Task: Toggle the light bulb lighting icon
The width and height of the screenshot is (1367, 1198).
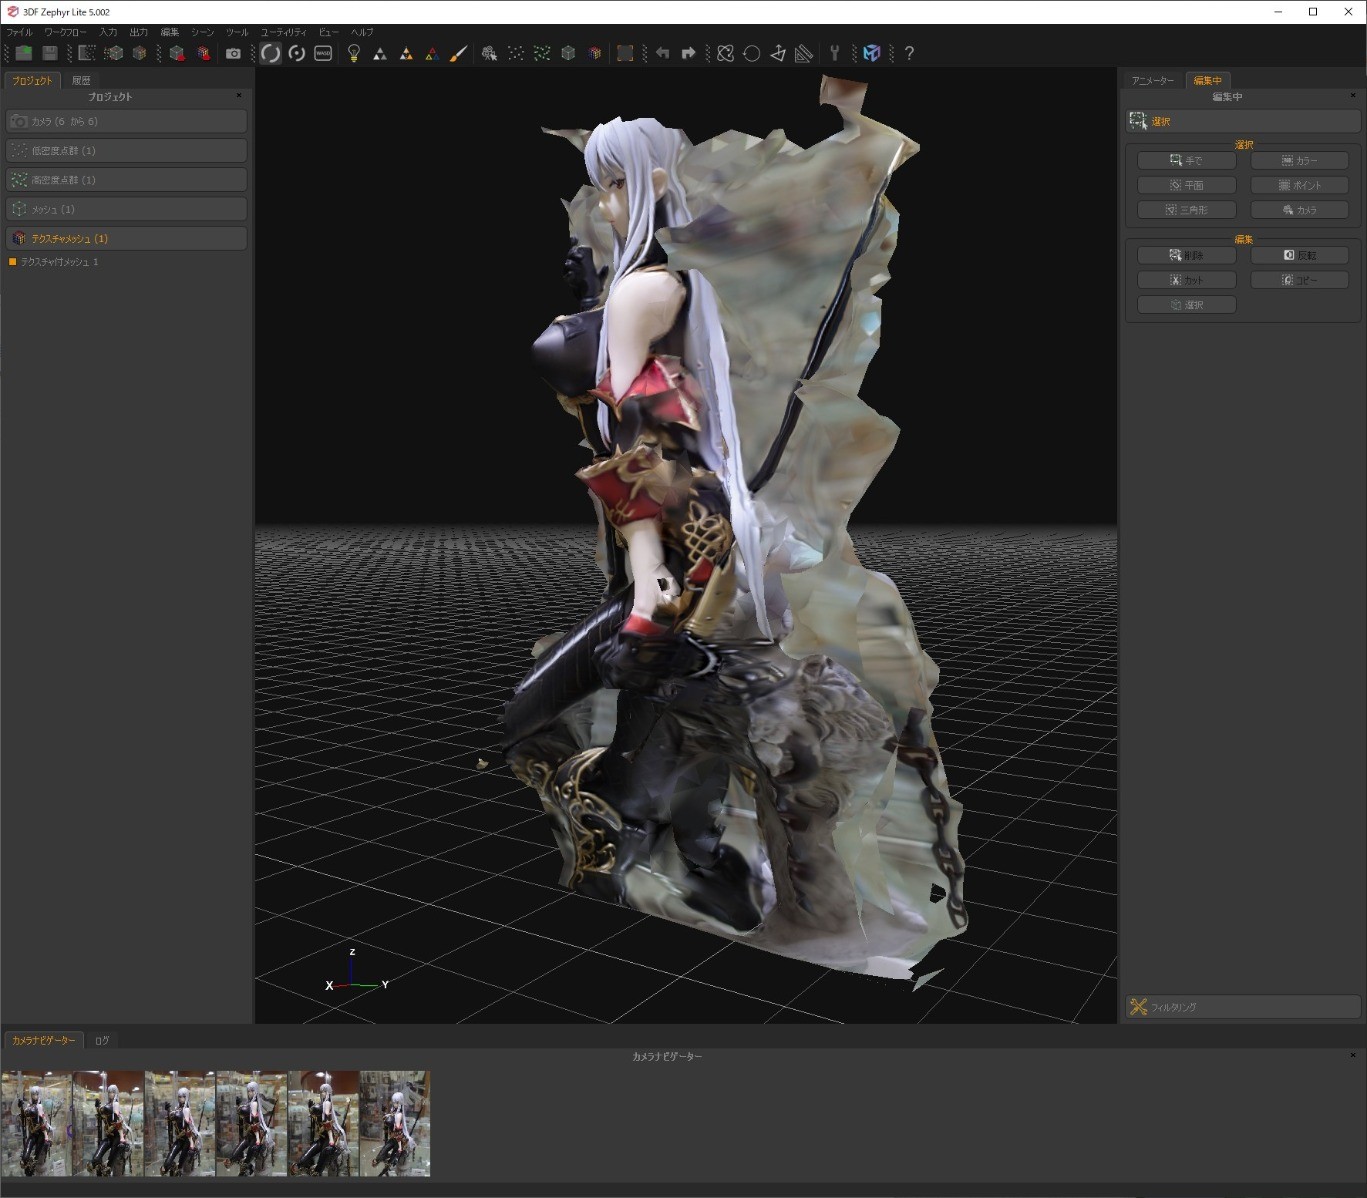Action: (x=353, y=53)
